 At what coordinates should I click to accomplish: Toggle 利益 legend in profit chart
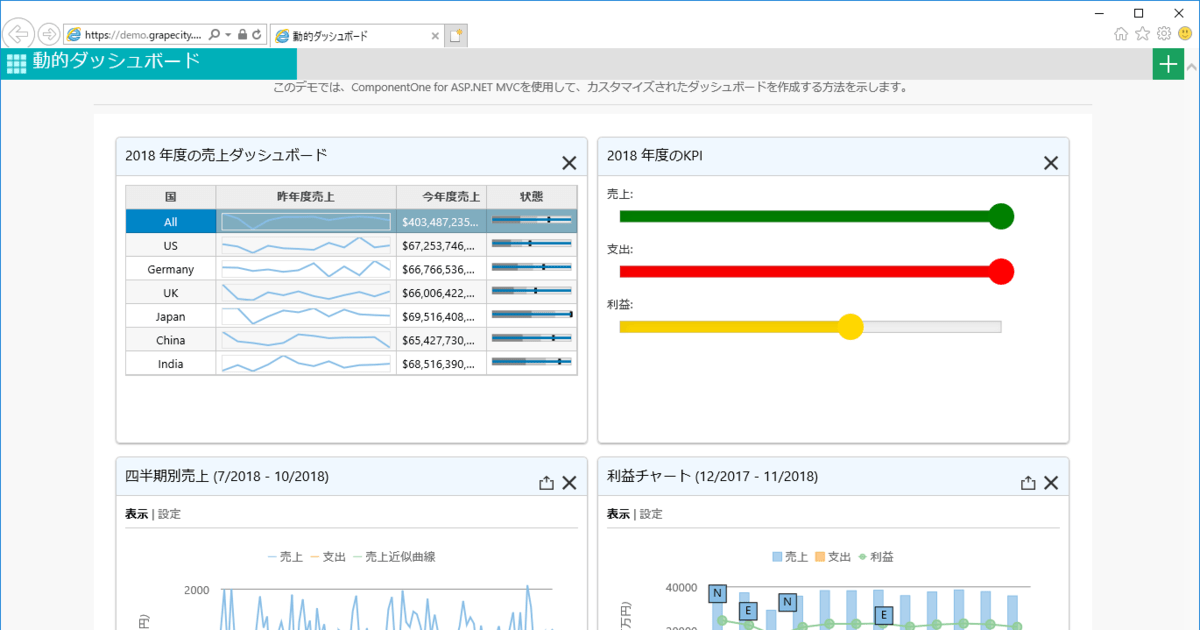pos(876,556)
